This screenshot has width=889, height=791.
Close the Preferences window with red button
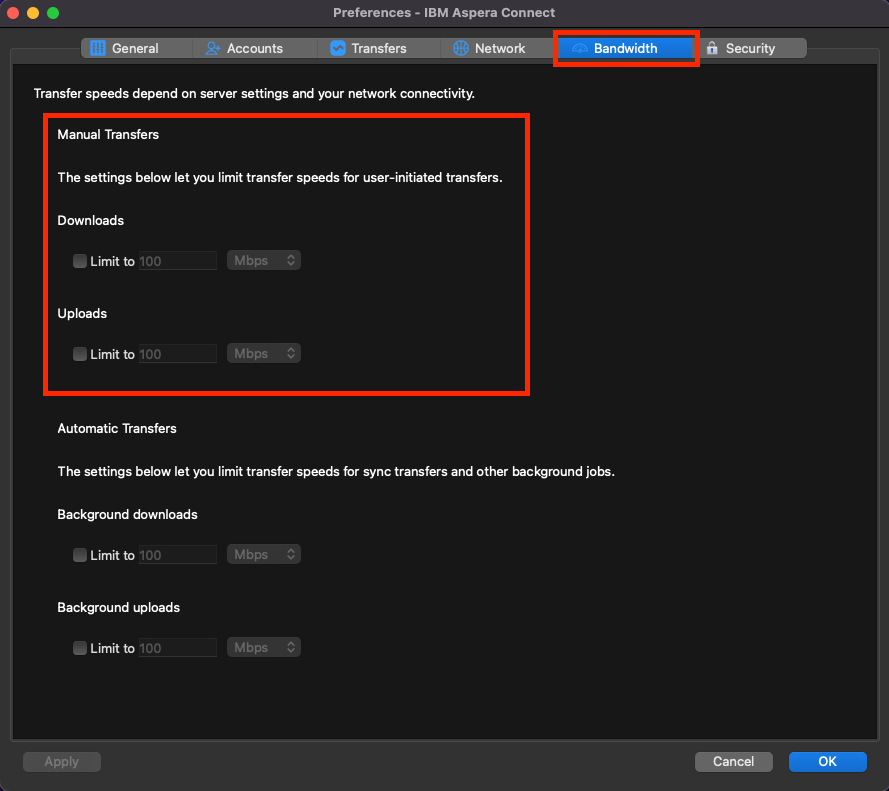click(x=13, y=12)
